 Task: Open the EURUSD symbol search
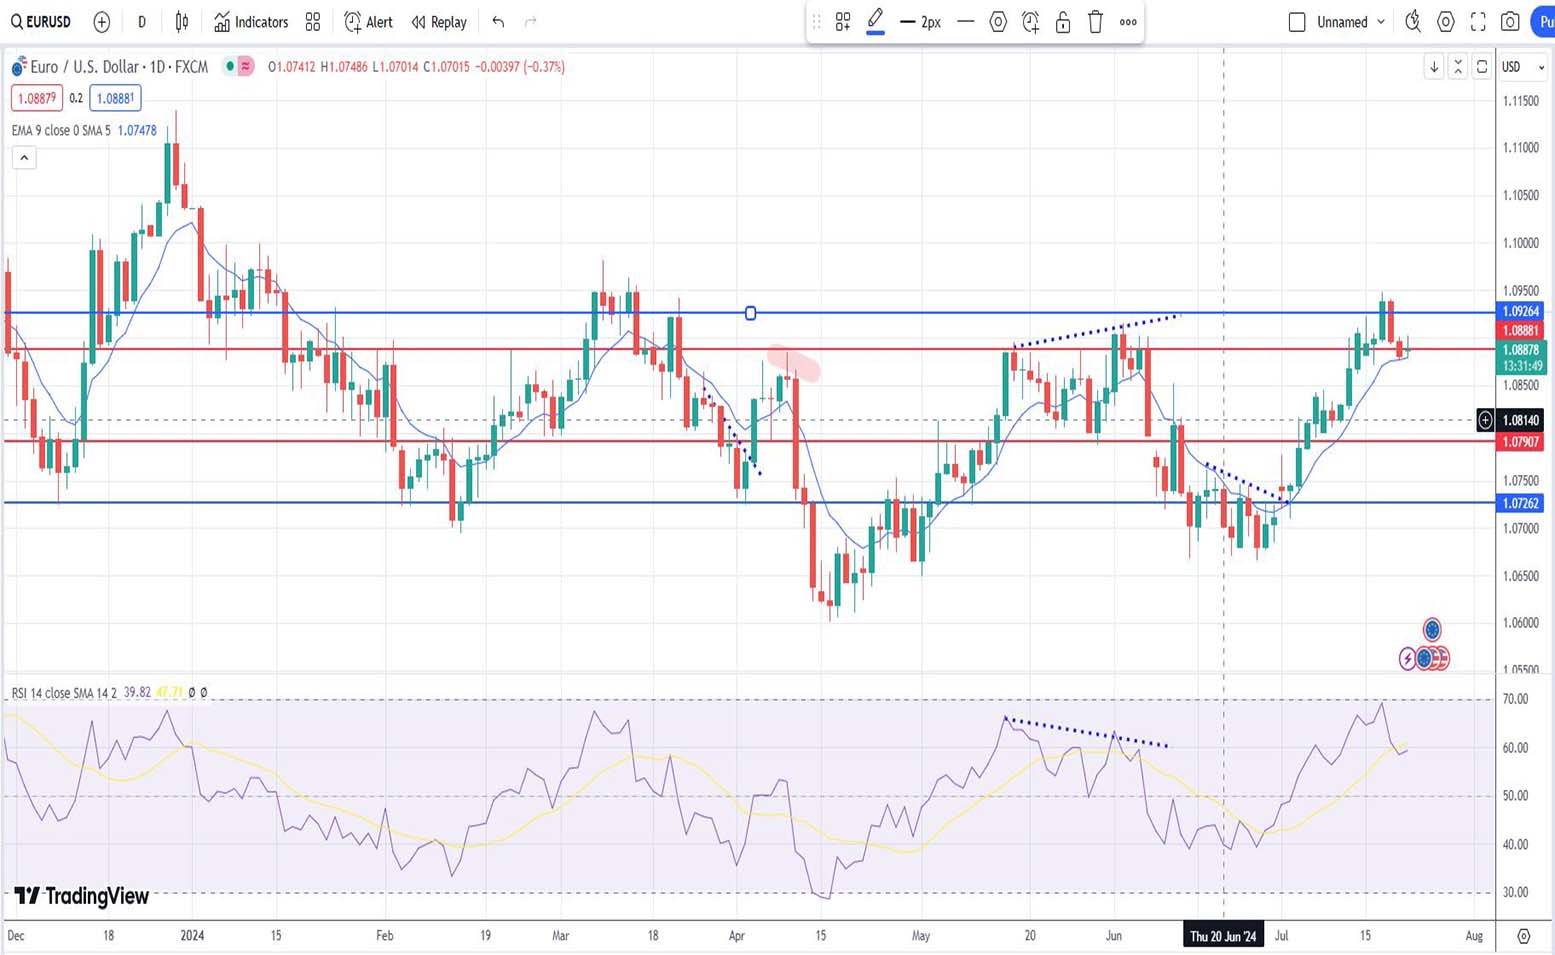pyautogui.click(x=42, y=22)
